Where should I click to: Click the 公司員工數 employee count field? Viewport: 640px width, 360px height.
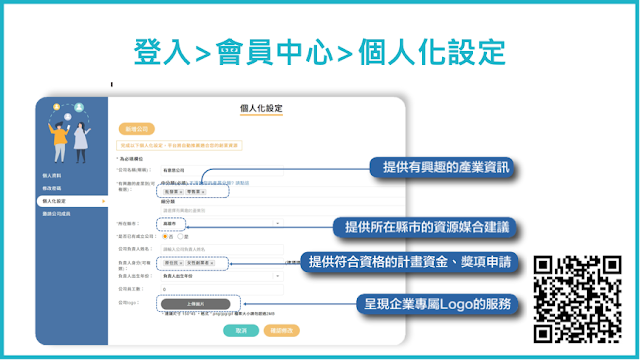tap(222, 289)
